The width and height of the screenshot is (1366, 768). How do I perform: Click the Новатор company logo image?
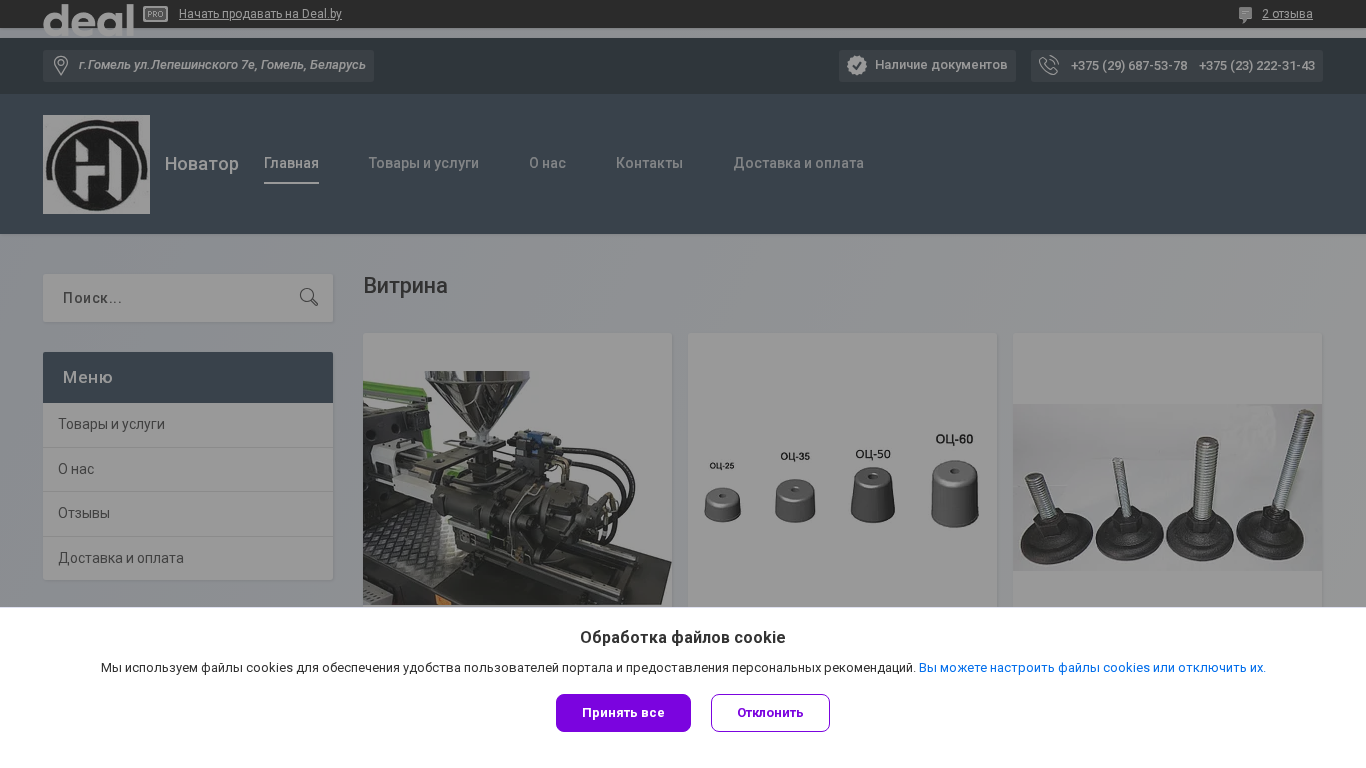pos(96,164)
